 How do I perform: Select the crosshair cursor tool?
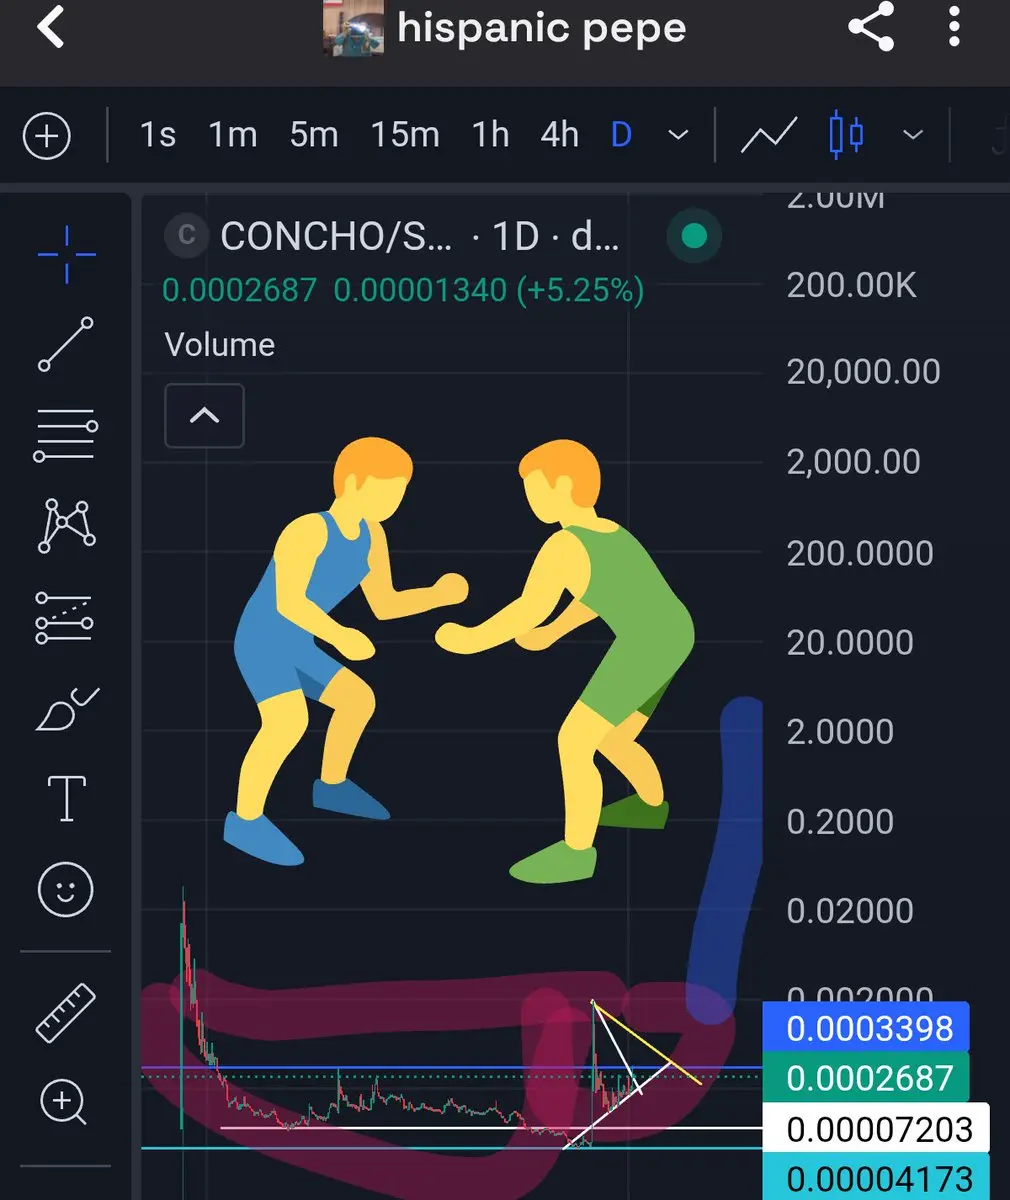(x=66, y=254)
